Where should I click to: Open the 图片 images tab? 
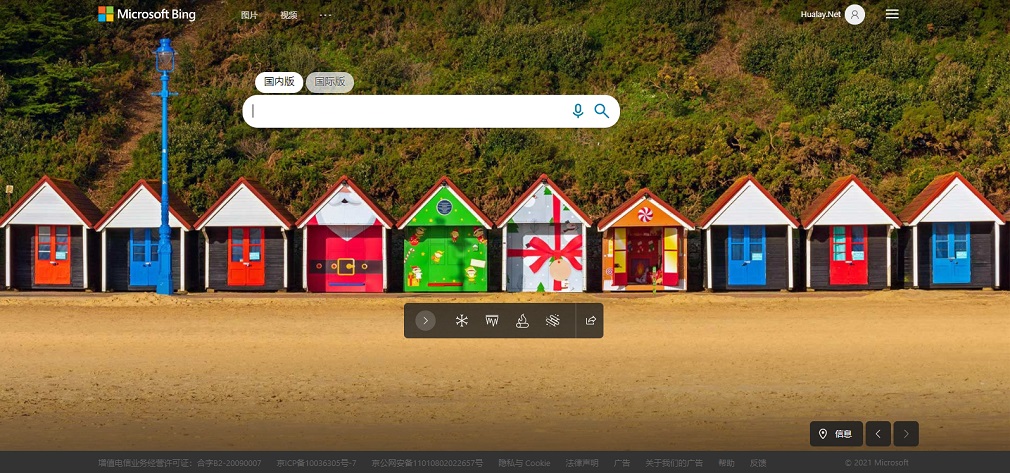pyautogui.click(x=249, y=15)
